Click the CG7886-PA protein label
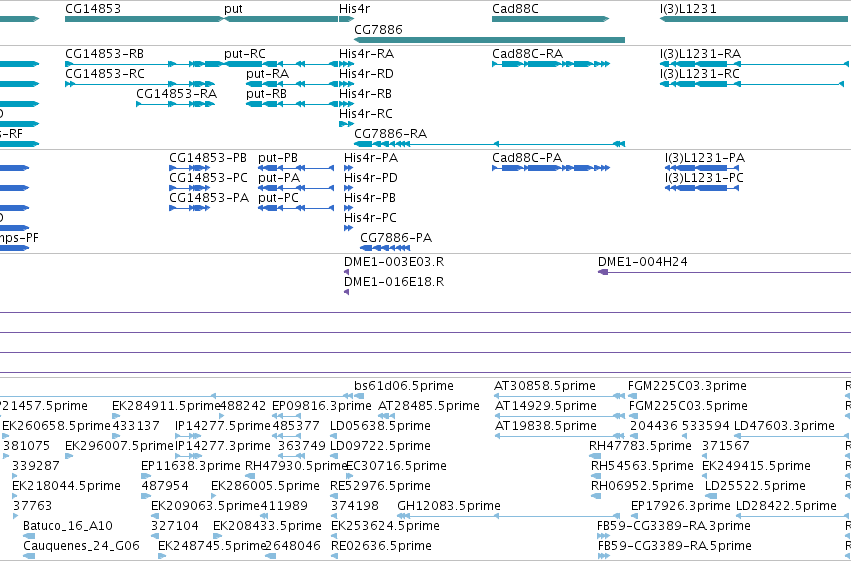 (x=396, y=238)
